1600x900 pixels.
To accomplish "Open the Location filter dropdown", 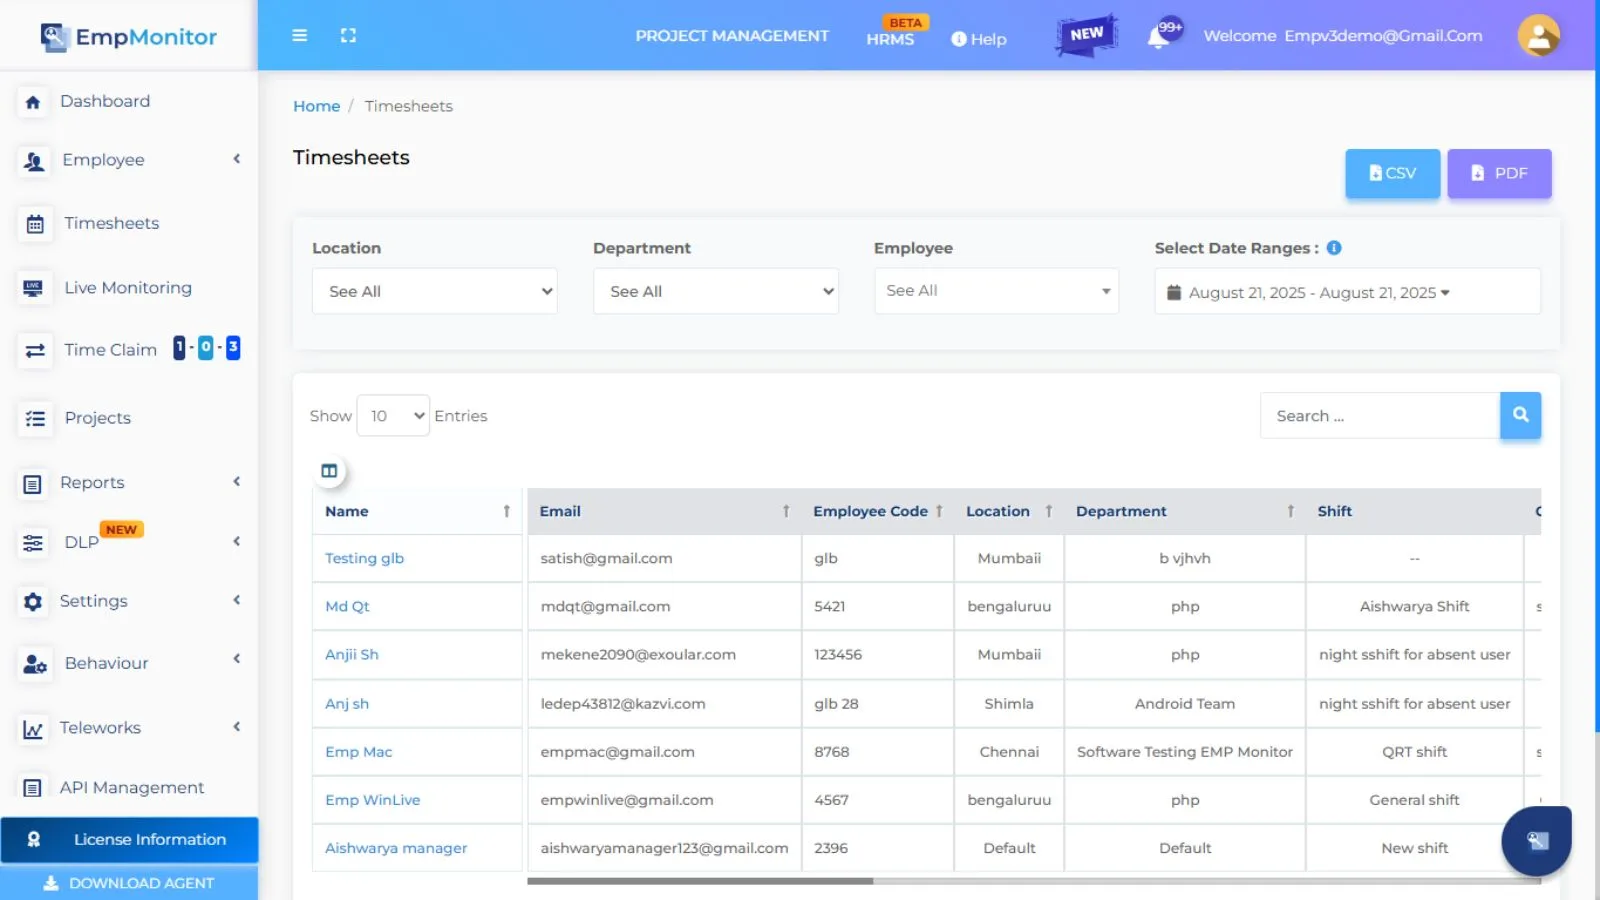I will pos(435,291).
